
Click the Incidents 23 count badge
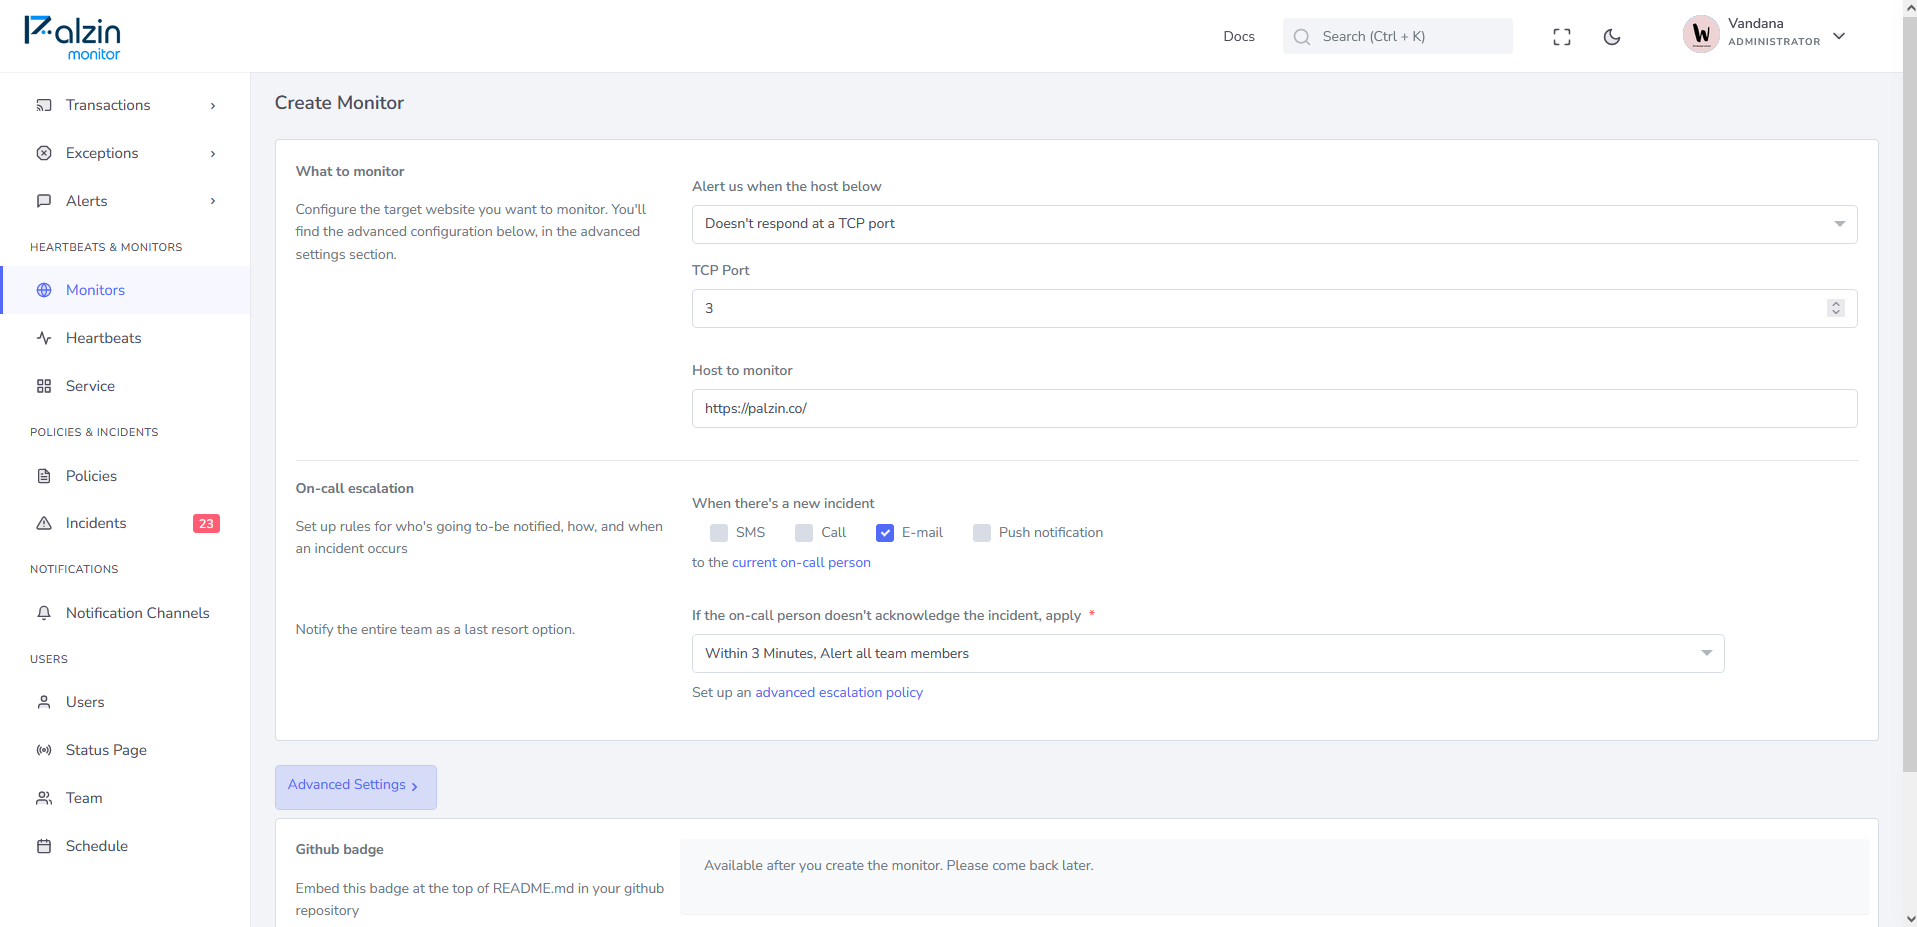[x=206, y=523]
